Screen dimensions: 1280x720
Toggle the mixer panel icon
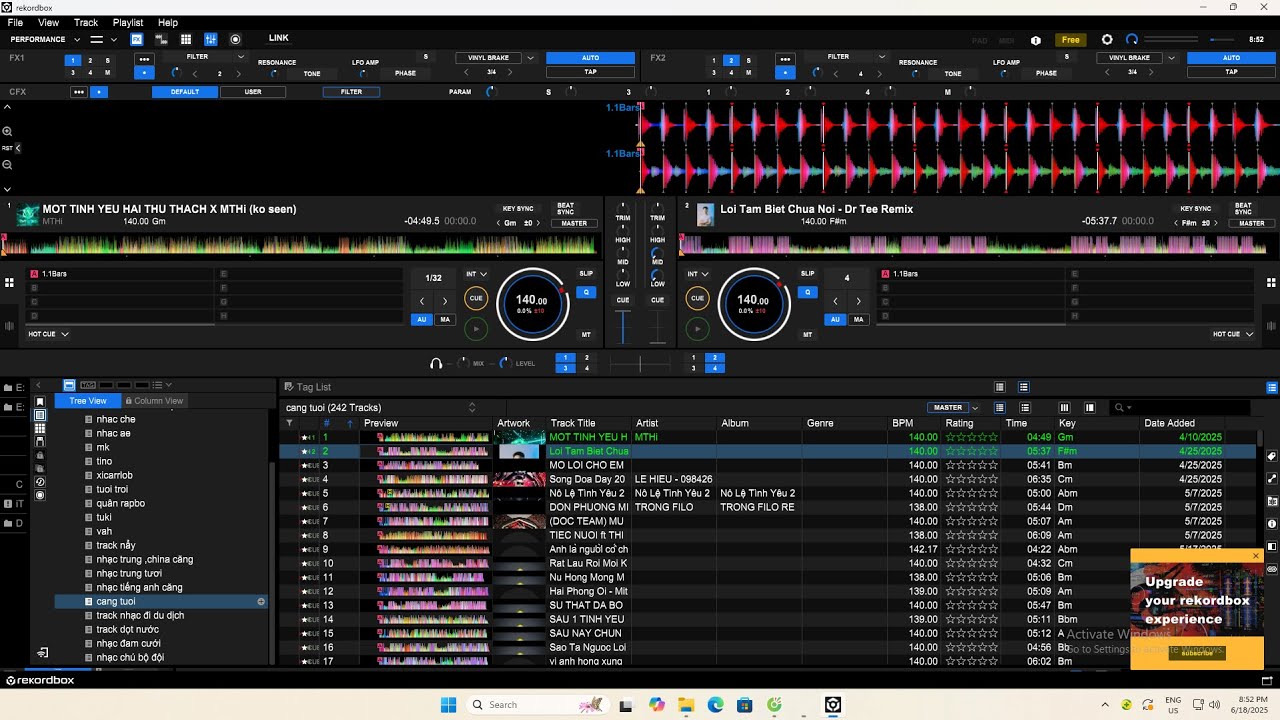click(211, 40)
